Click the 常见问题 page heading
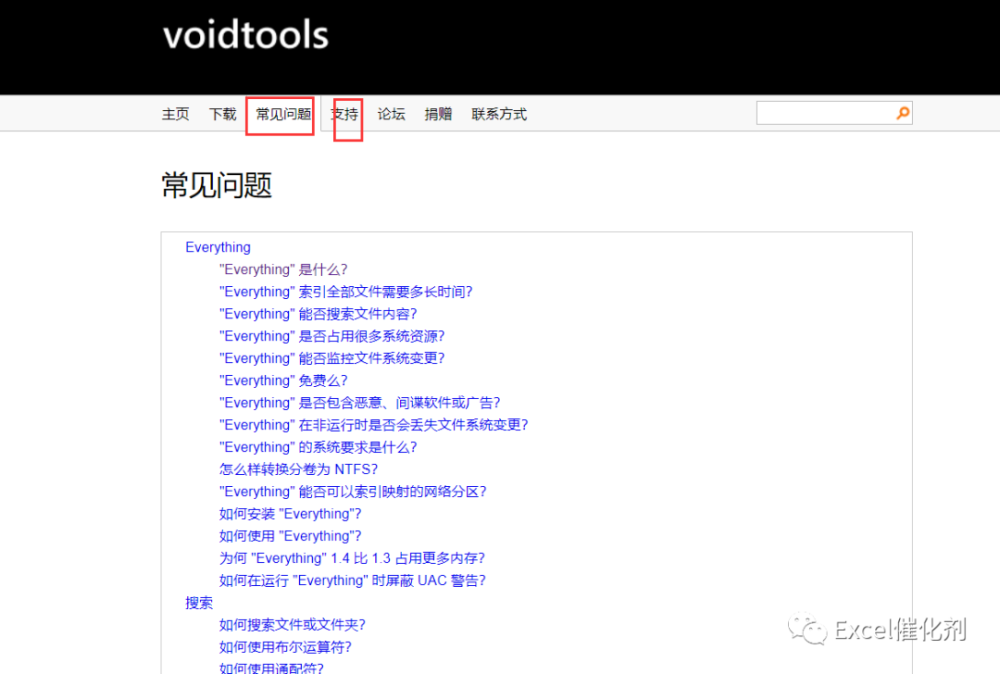Viewport: 1000px width, 674px height. (x=217, y=186)
